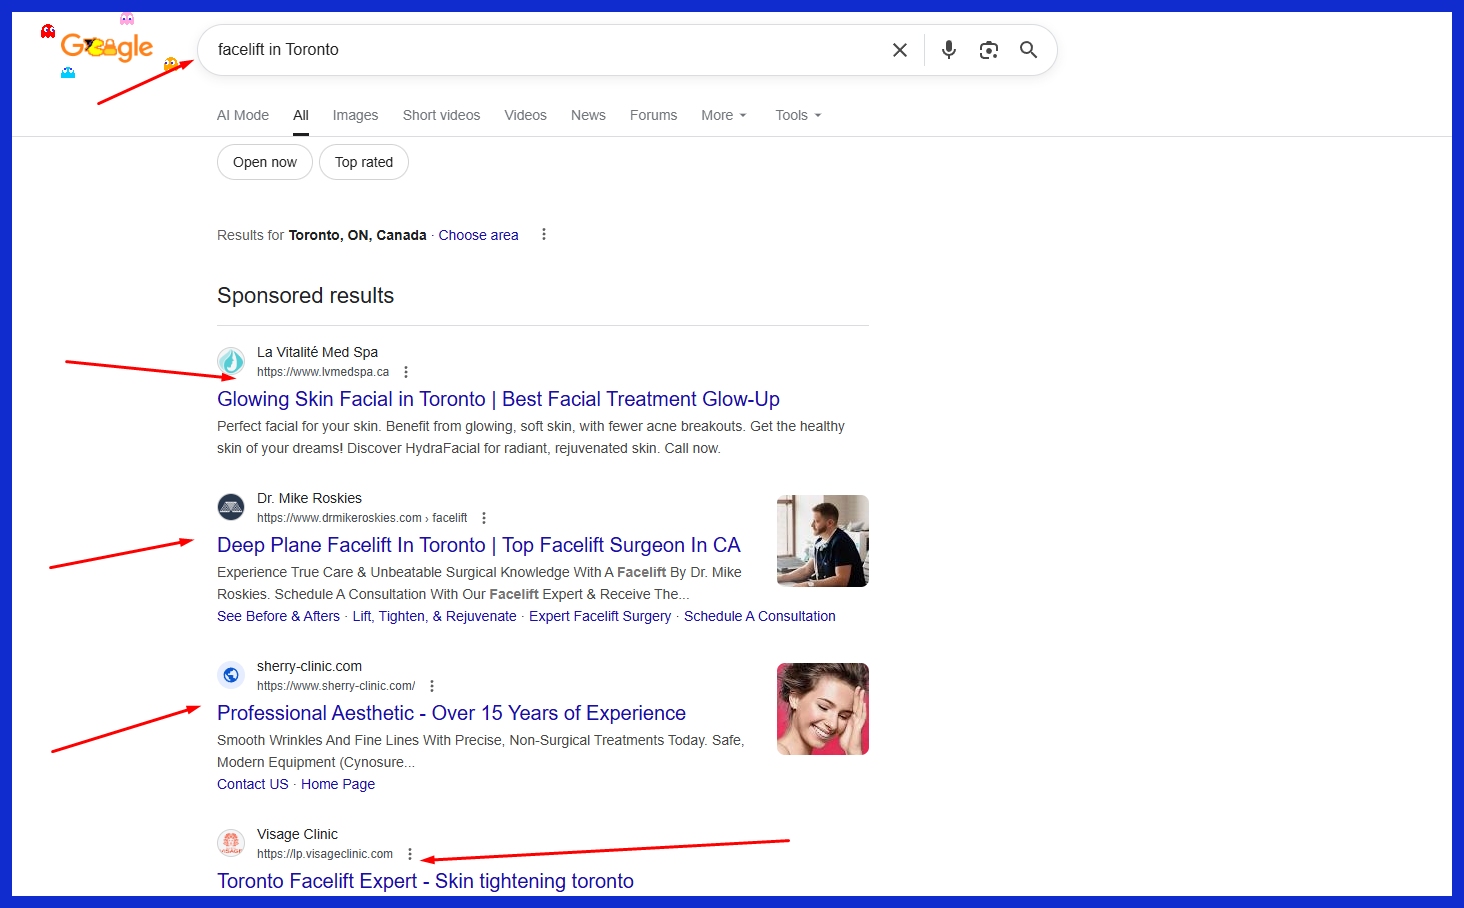Enable the Top rated filter
Screen dimensions: 1464x908
363,161
